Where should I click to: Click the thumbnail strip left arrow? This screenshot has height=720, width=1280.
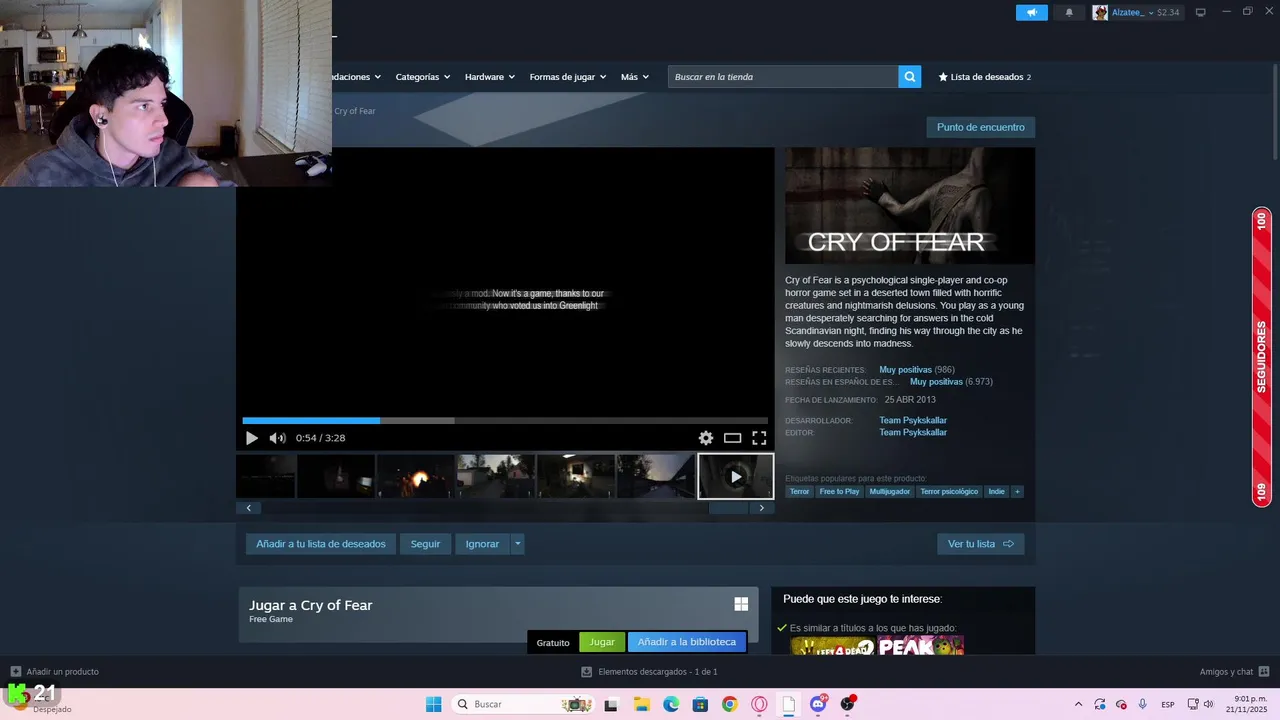click(248, 508)
